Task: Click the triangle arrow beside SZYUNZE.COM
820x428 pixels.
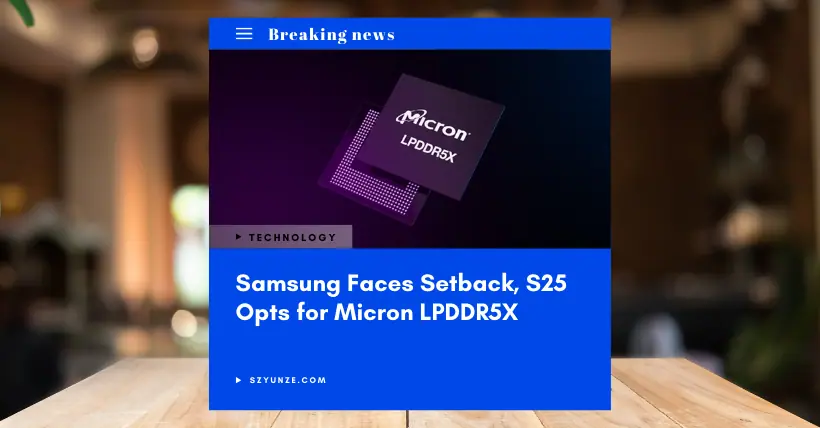Action: click(x=238, y=380)
